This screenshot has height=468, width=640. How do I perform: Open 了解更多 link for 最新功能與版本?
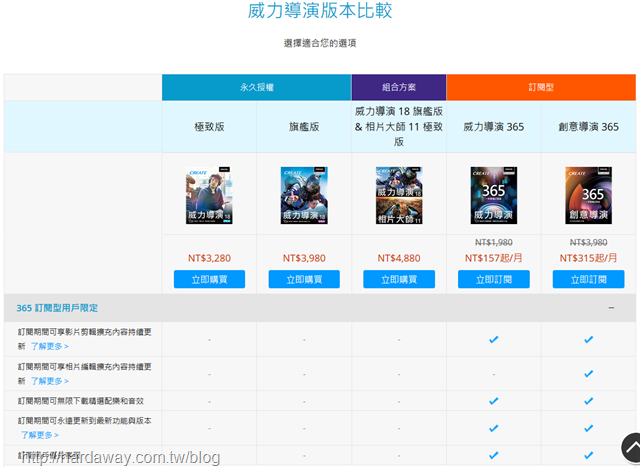click(x=40, y=435)
